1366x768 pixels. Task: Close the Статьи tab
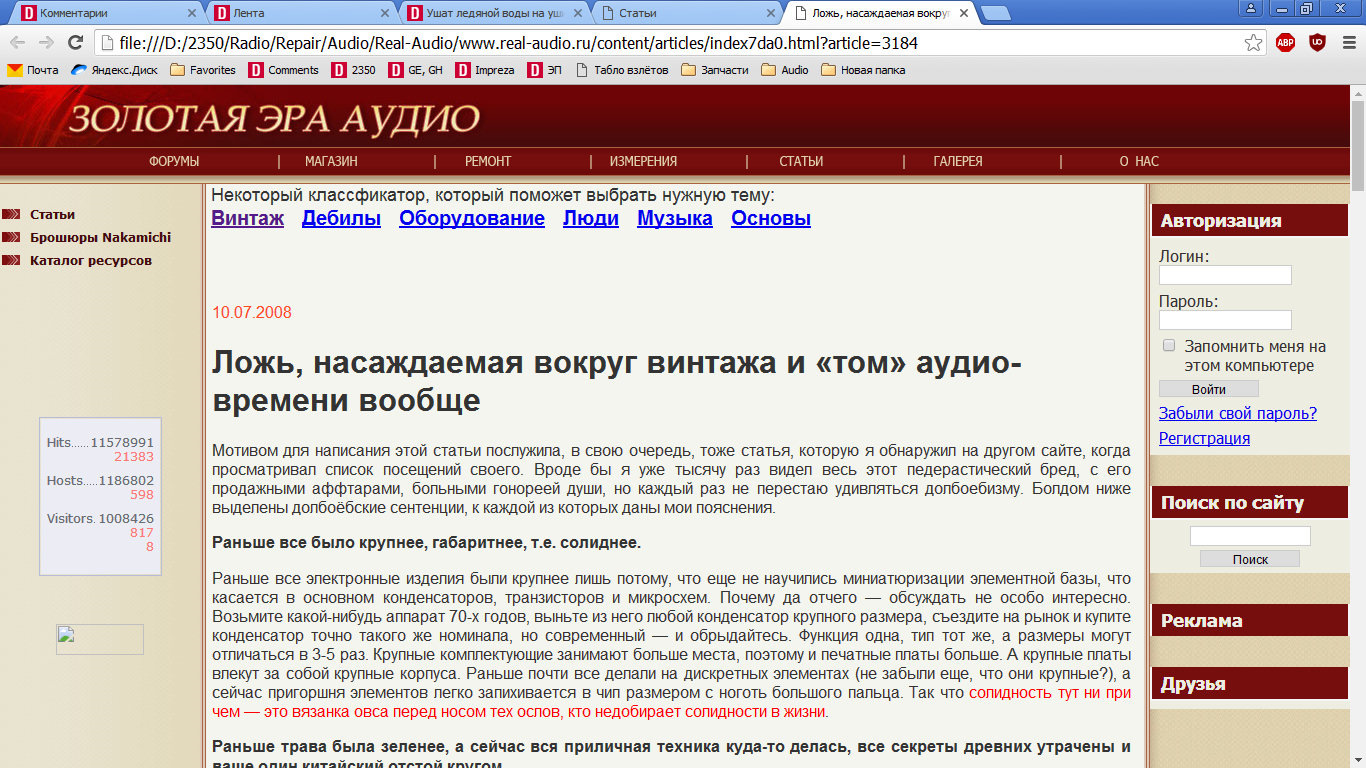tap(770, 13)
